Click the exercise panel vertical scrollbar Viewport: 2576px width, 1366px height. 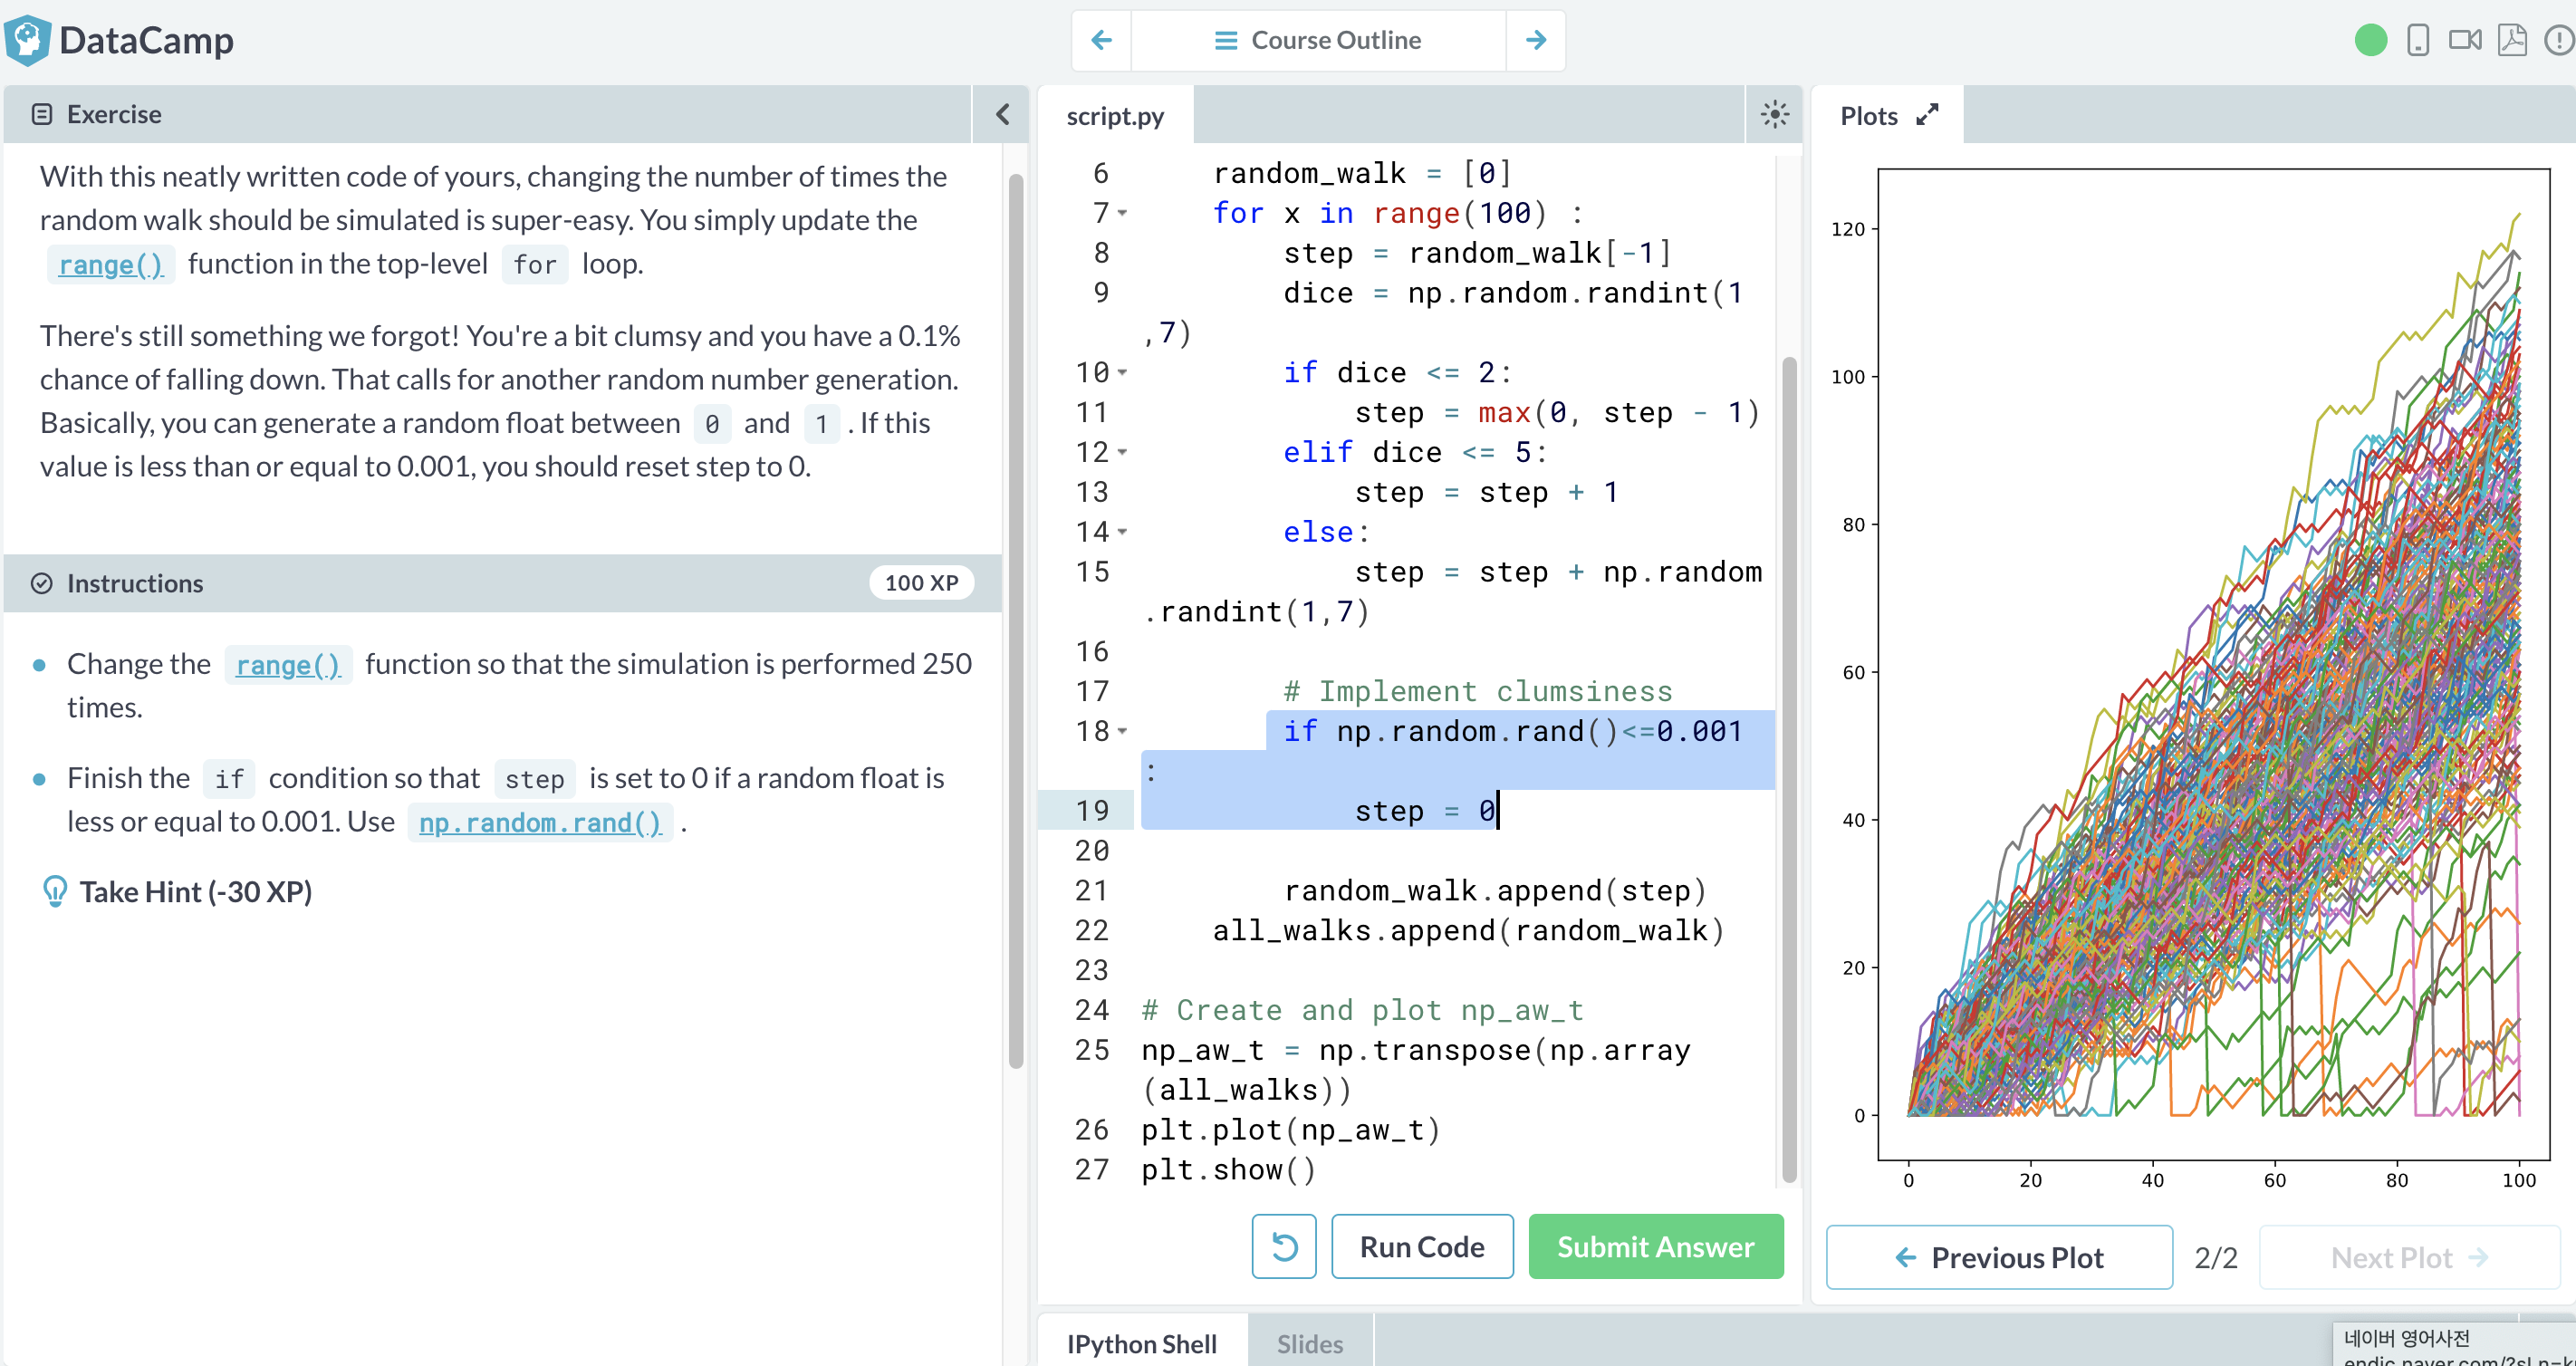tap(1015, 620)
